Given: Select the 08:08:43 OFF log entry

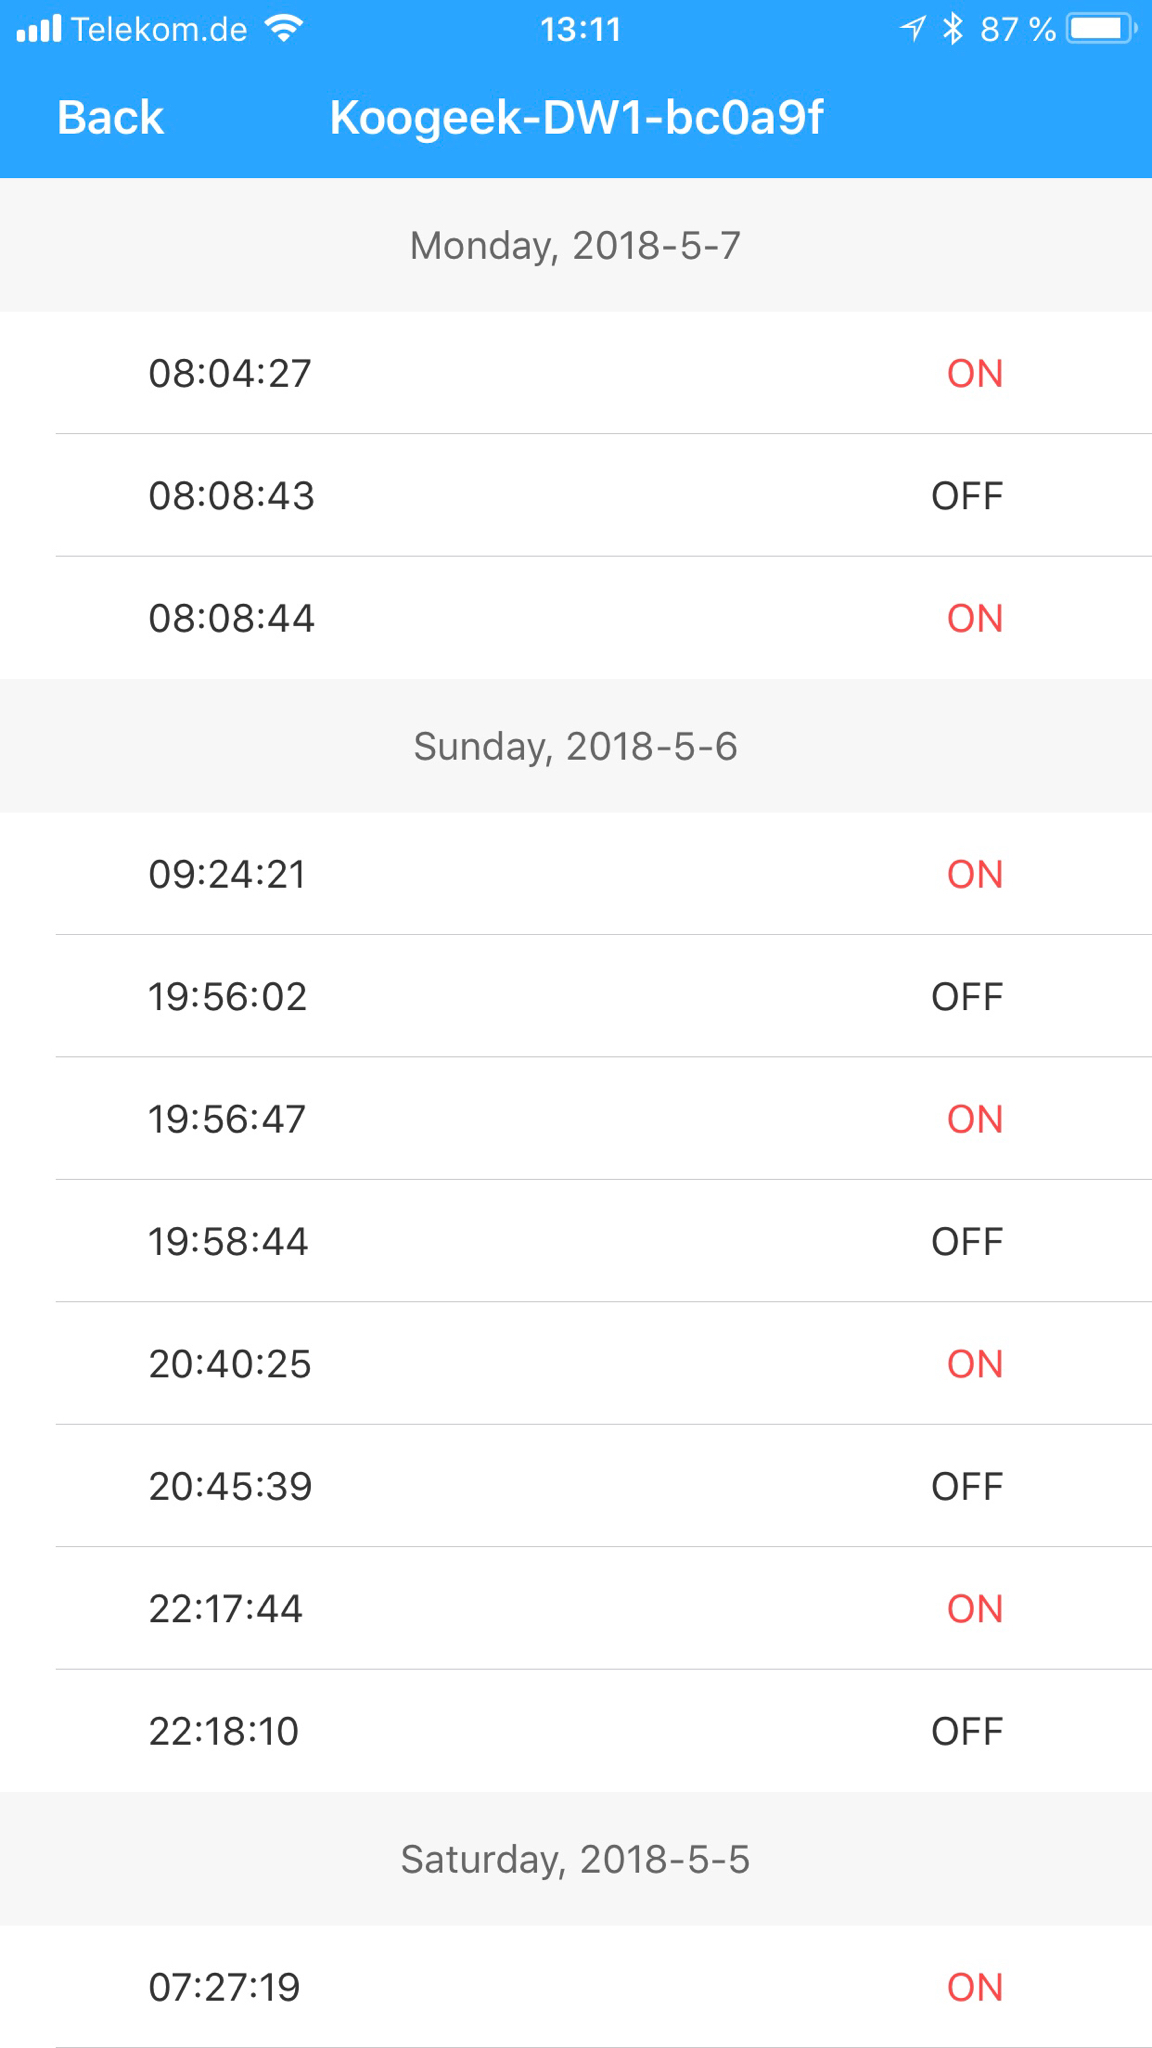Looking at the screenshot, I should [576, 496].
